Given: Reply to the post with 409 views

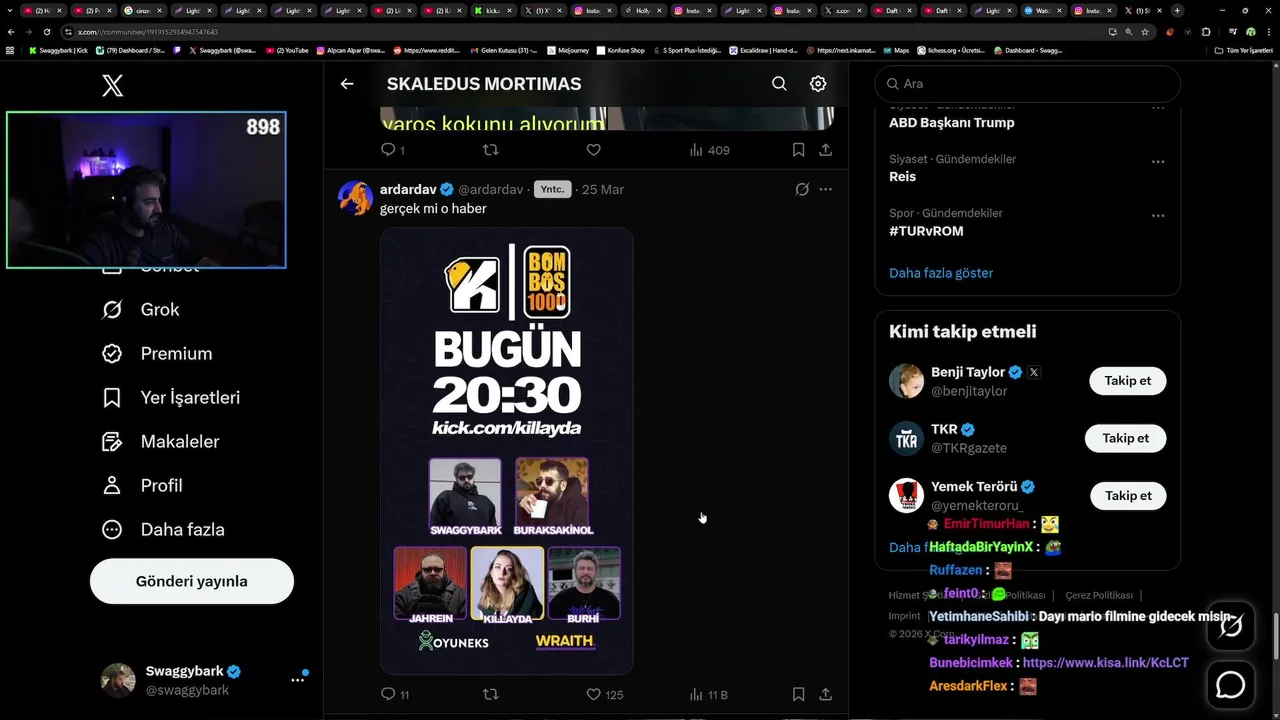Looking at the screenshot, I should [x=393, y=150].
